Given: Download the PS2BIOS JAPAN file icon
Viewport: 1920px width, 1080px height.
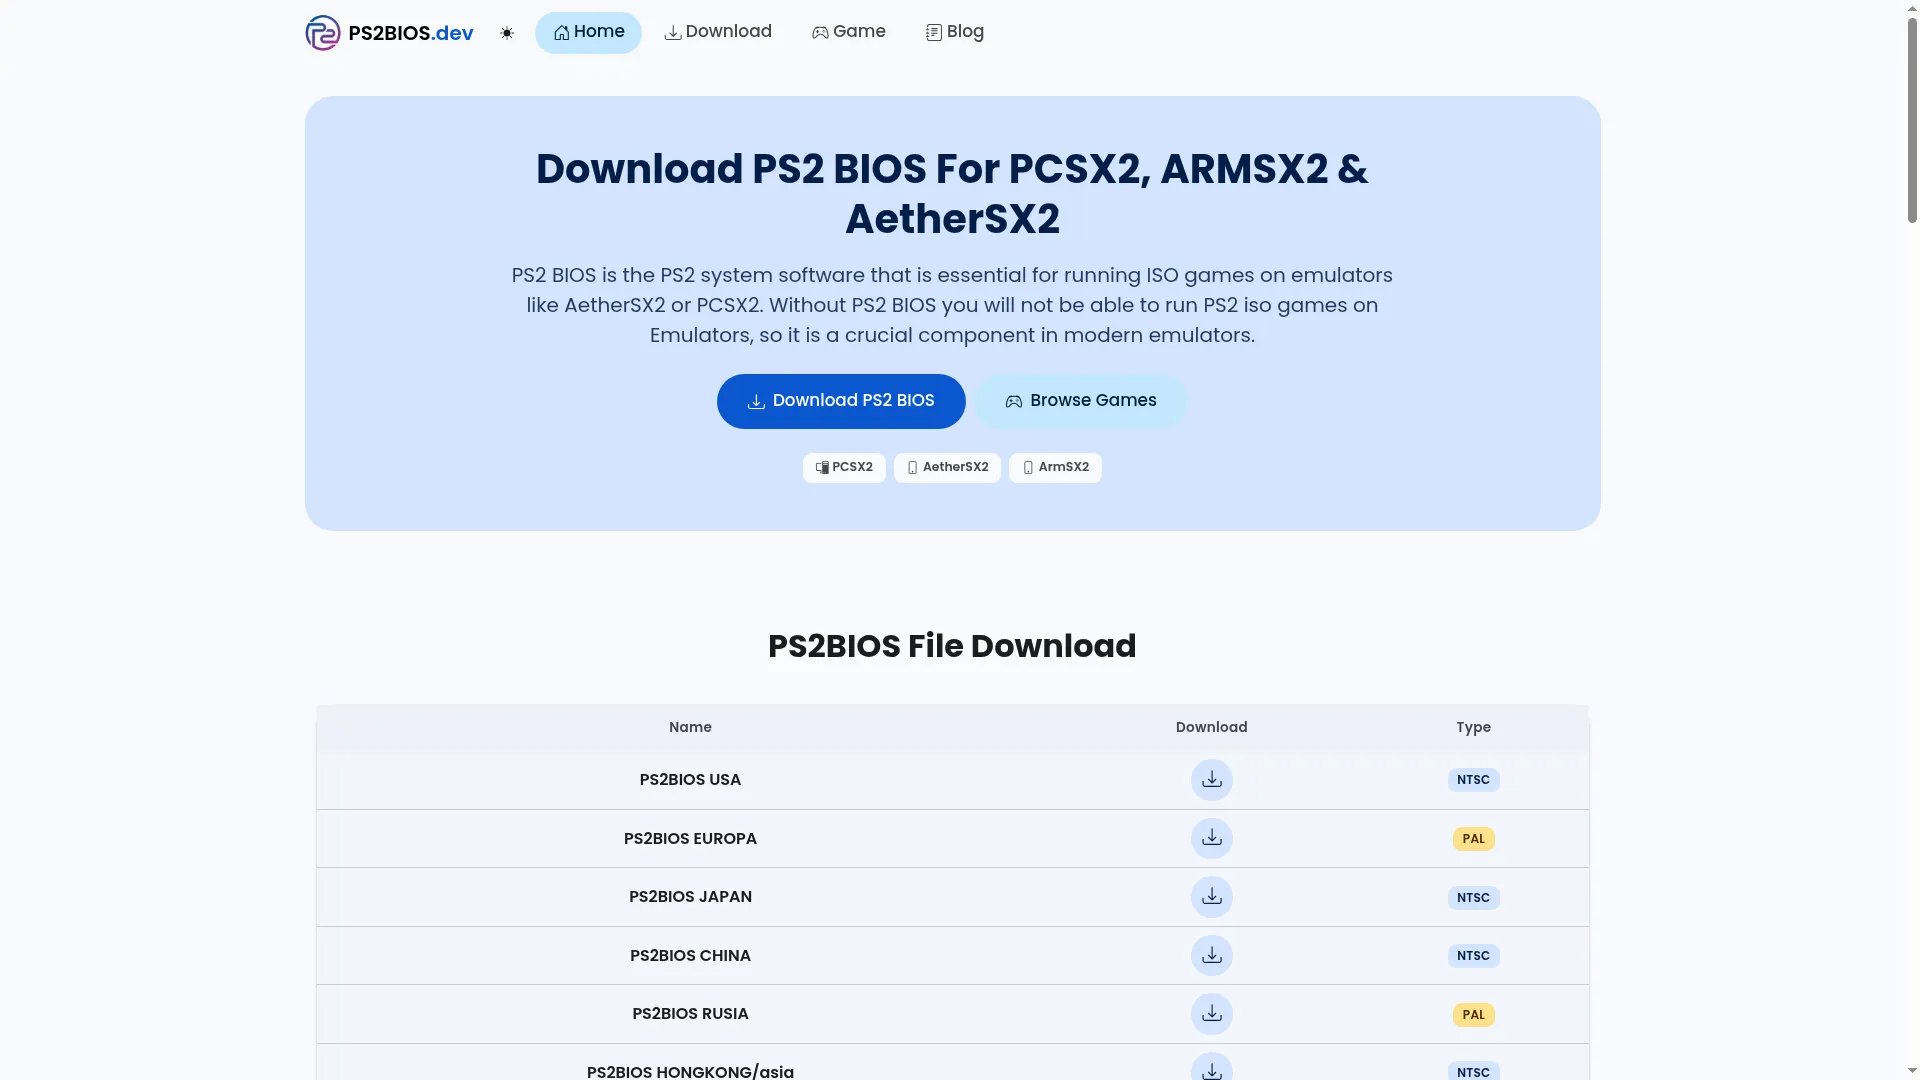Looking at the screenshot, I should click(x=1211, y=897).
